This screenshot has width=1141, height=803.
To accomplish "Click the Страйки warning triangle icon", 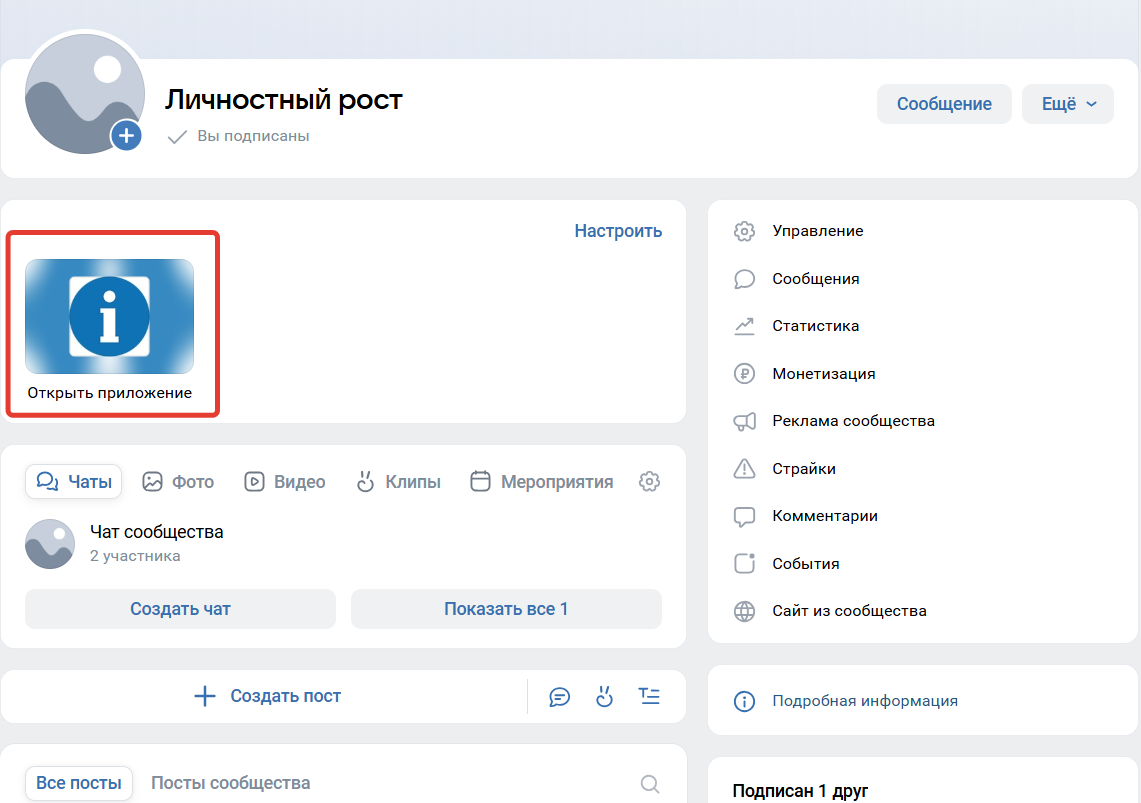I will point(744,468).
